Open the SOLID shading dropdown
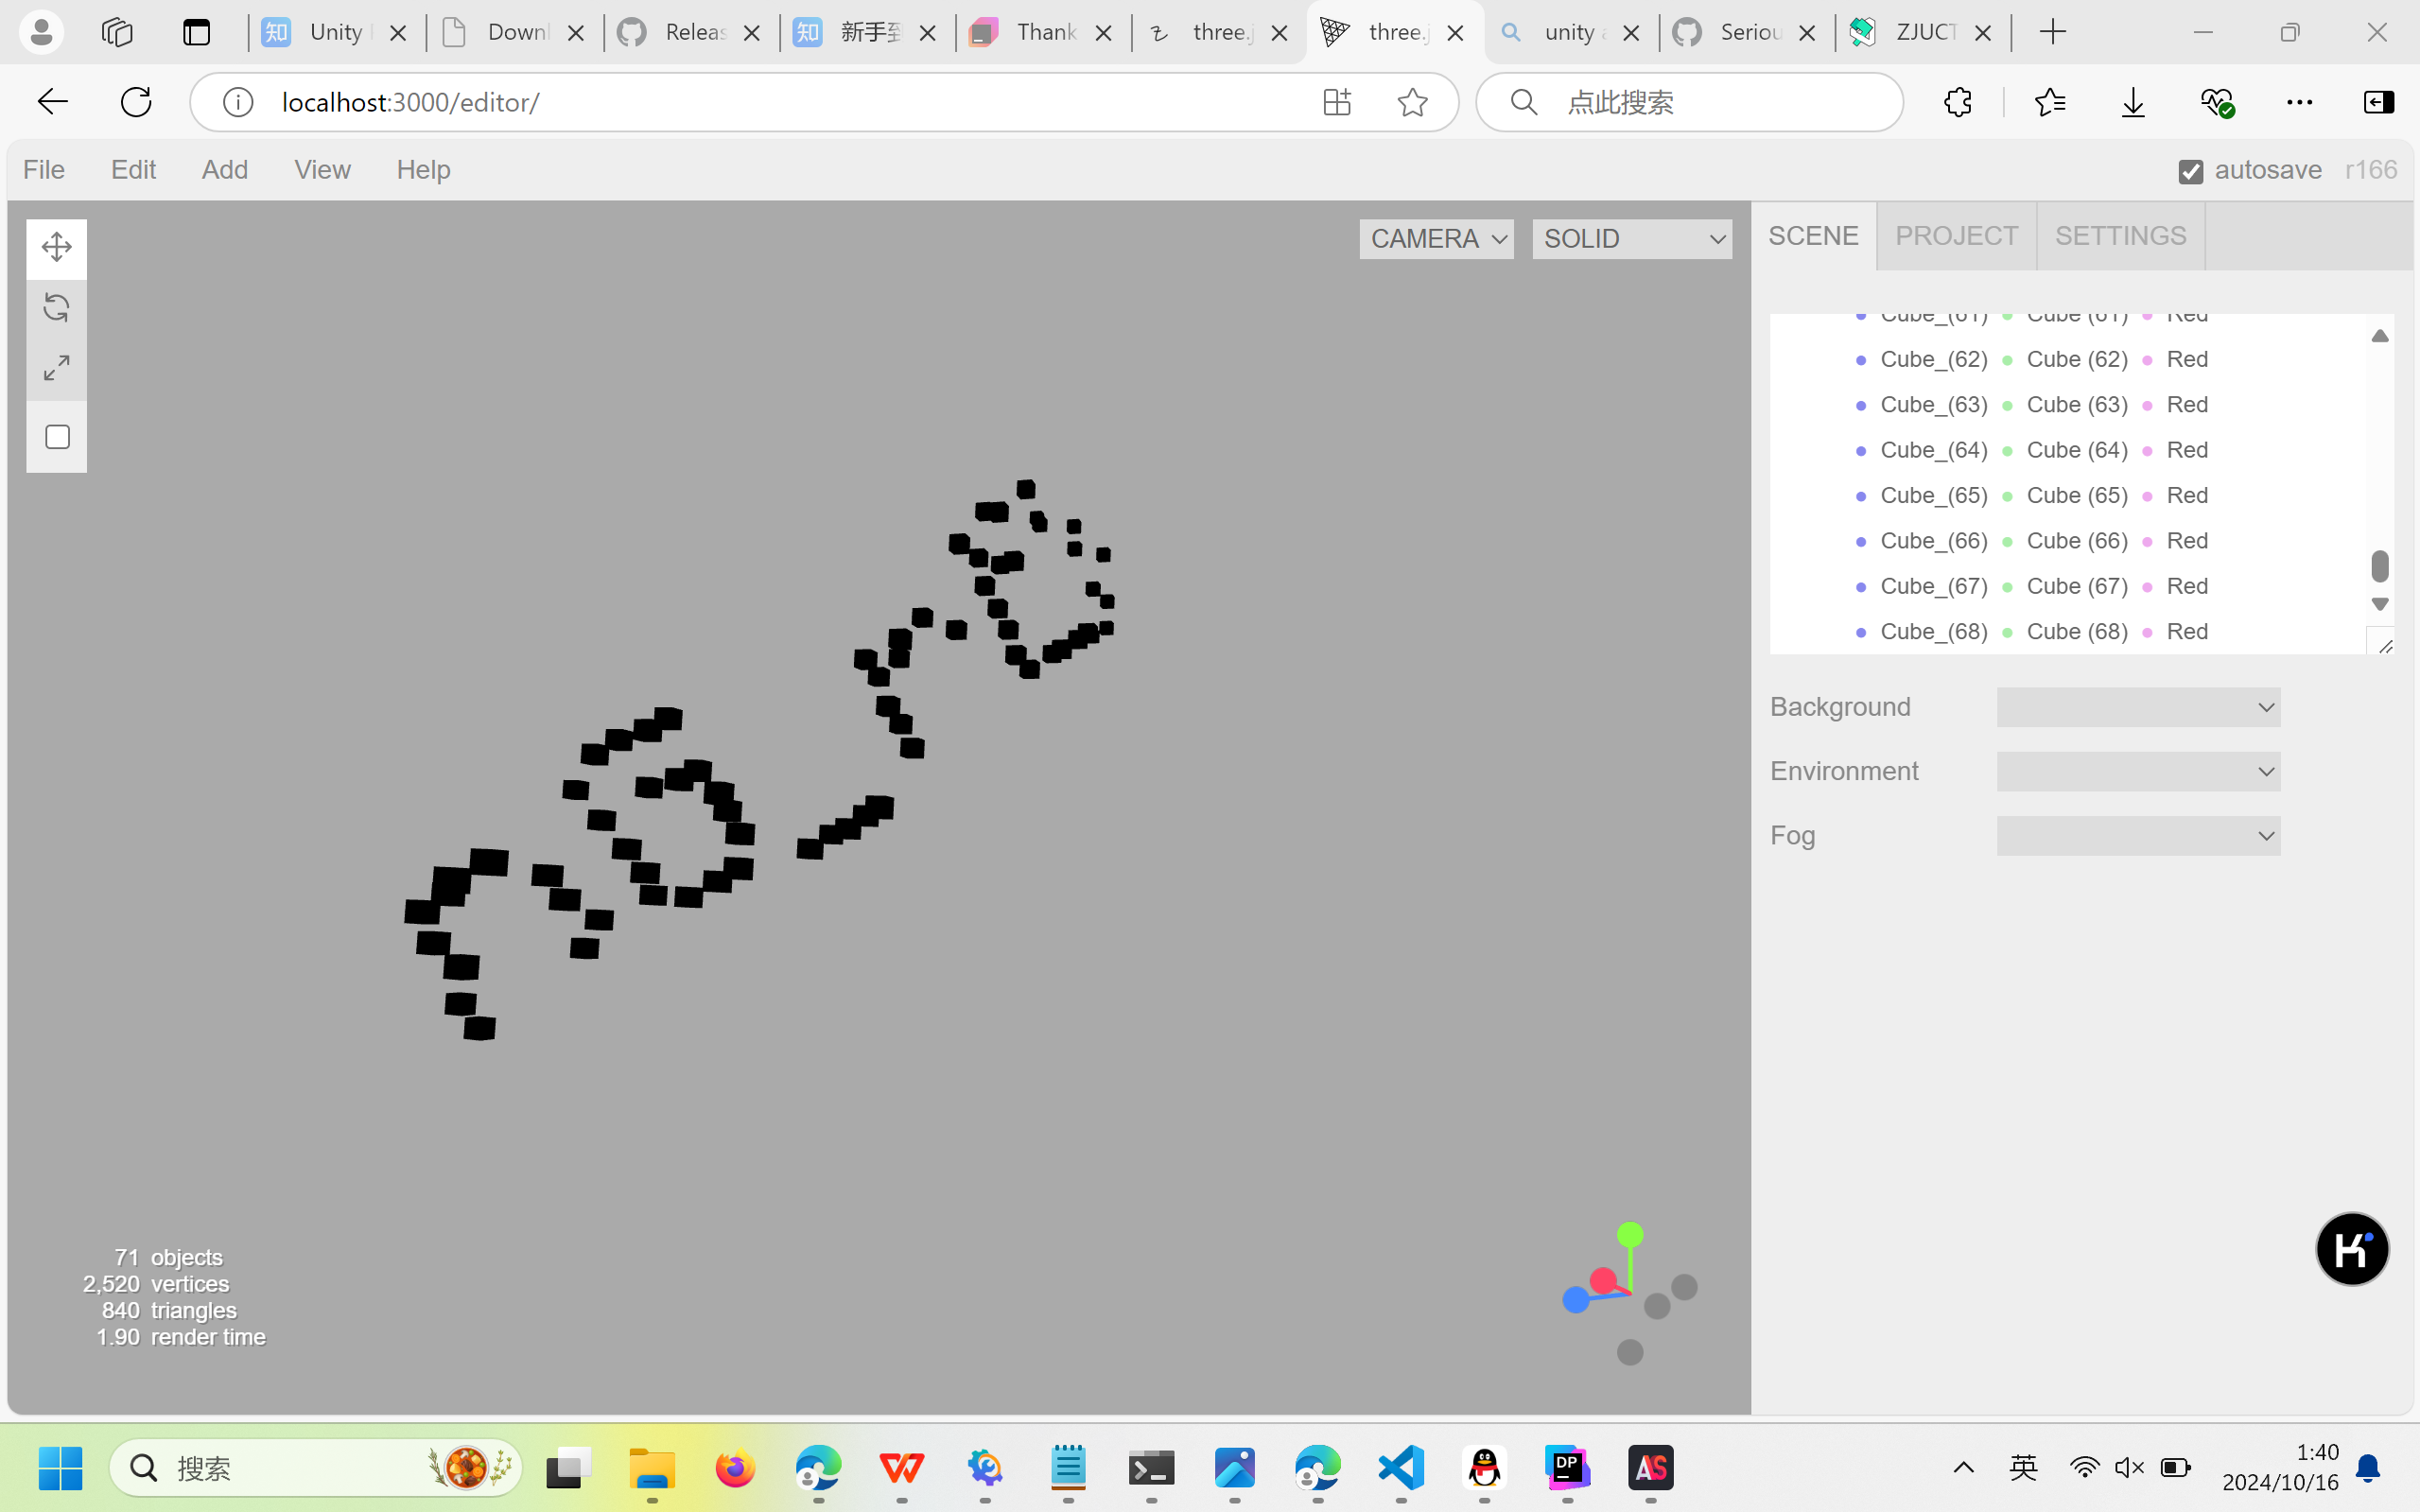Screen dimensions: 2420x1512 coord(1631,239)
